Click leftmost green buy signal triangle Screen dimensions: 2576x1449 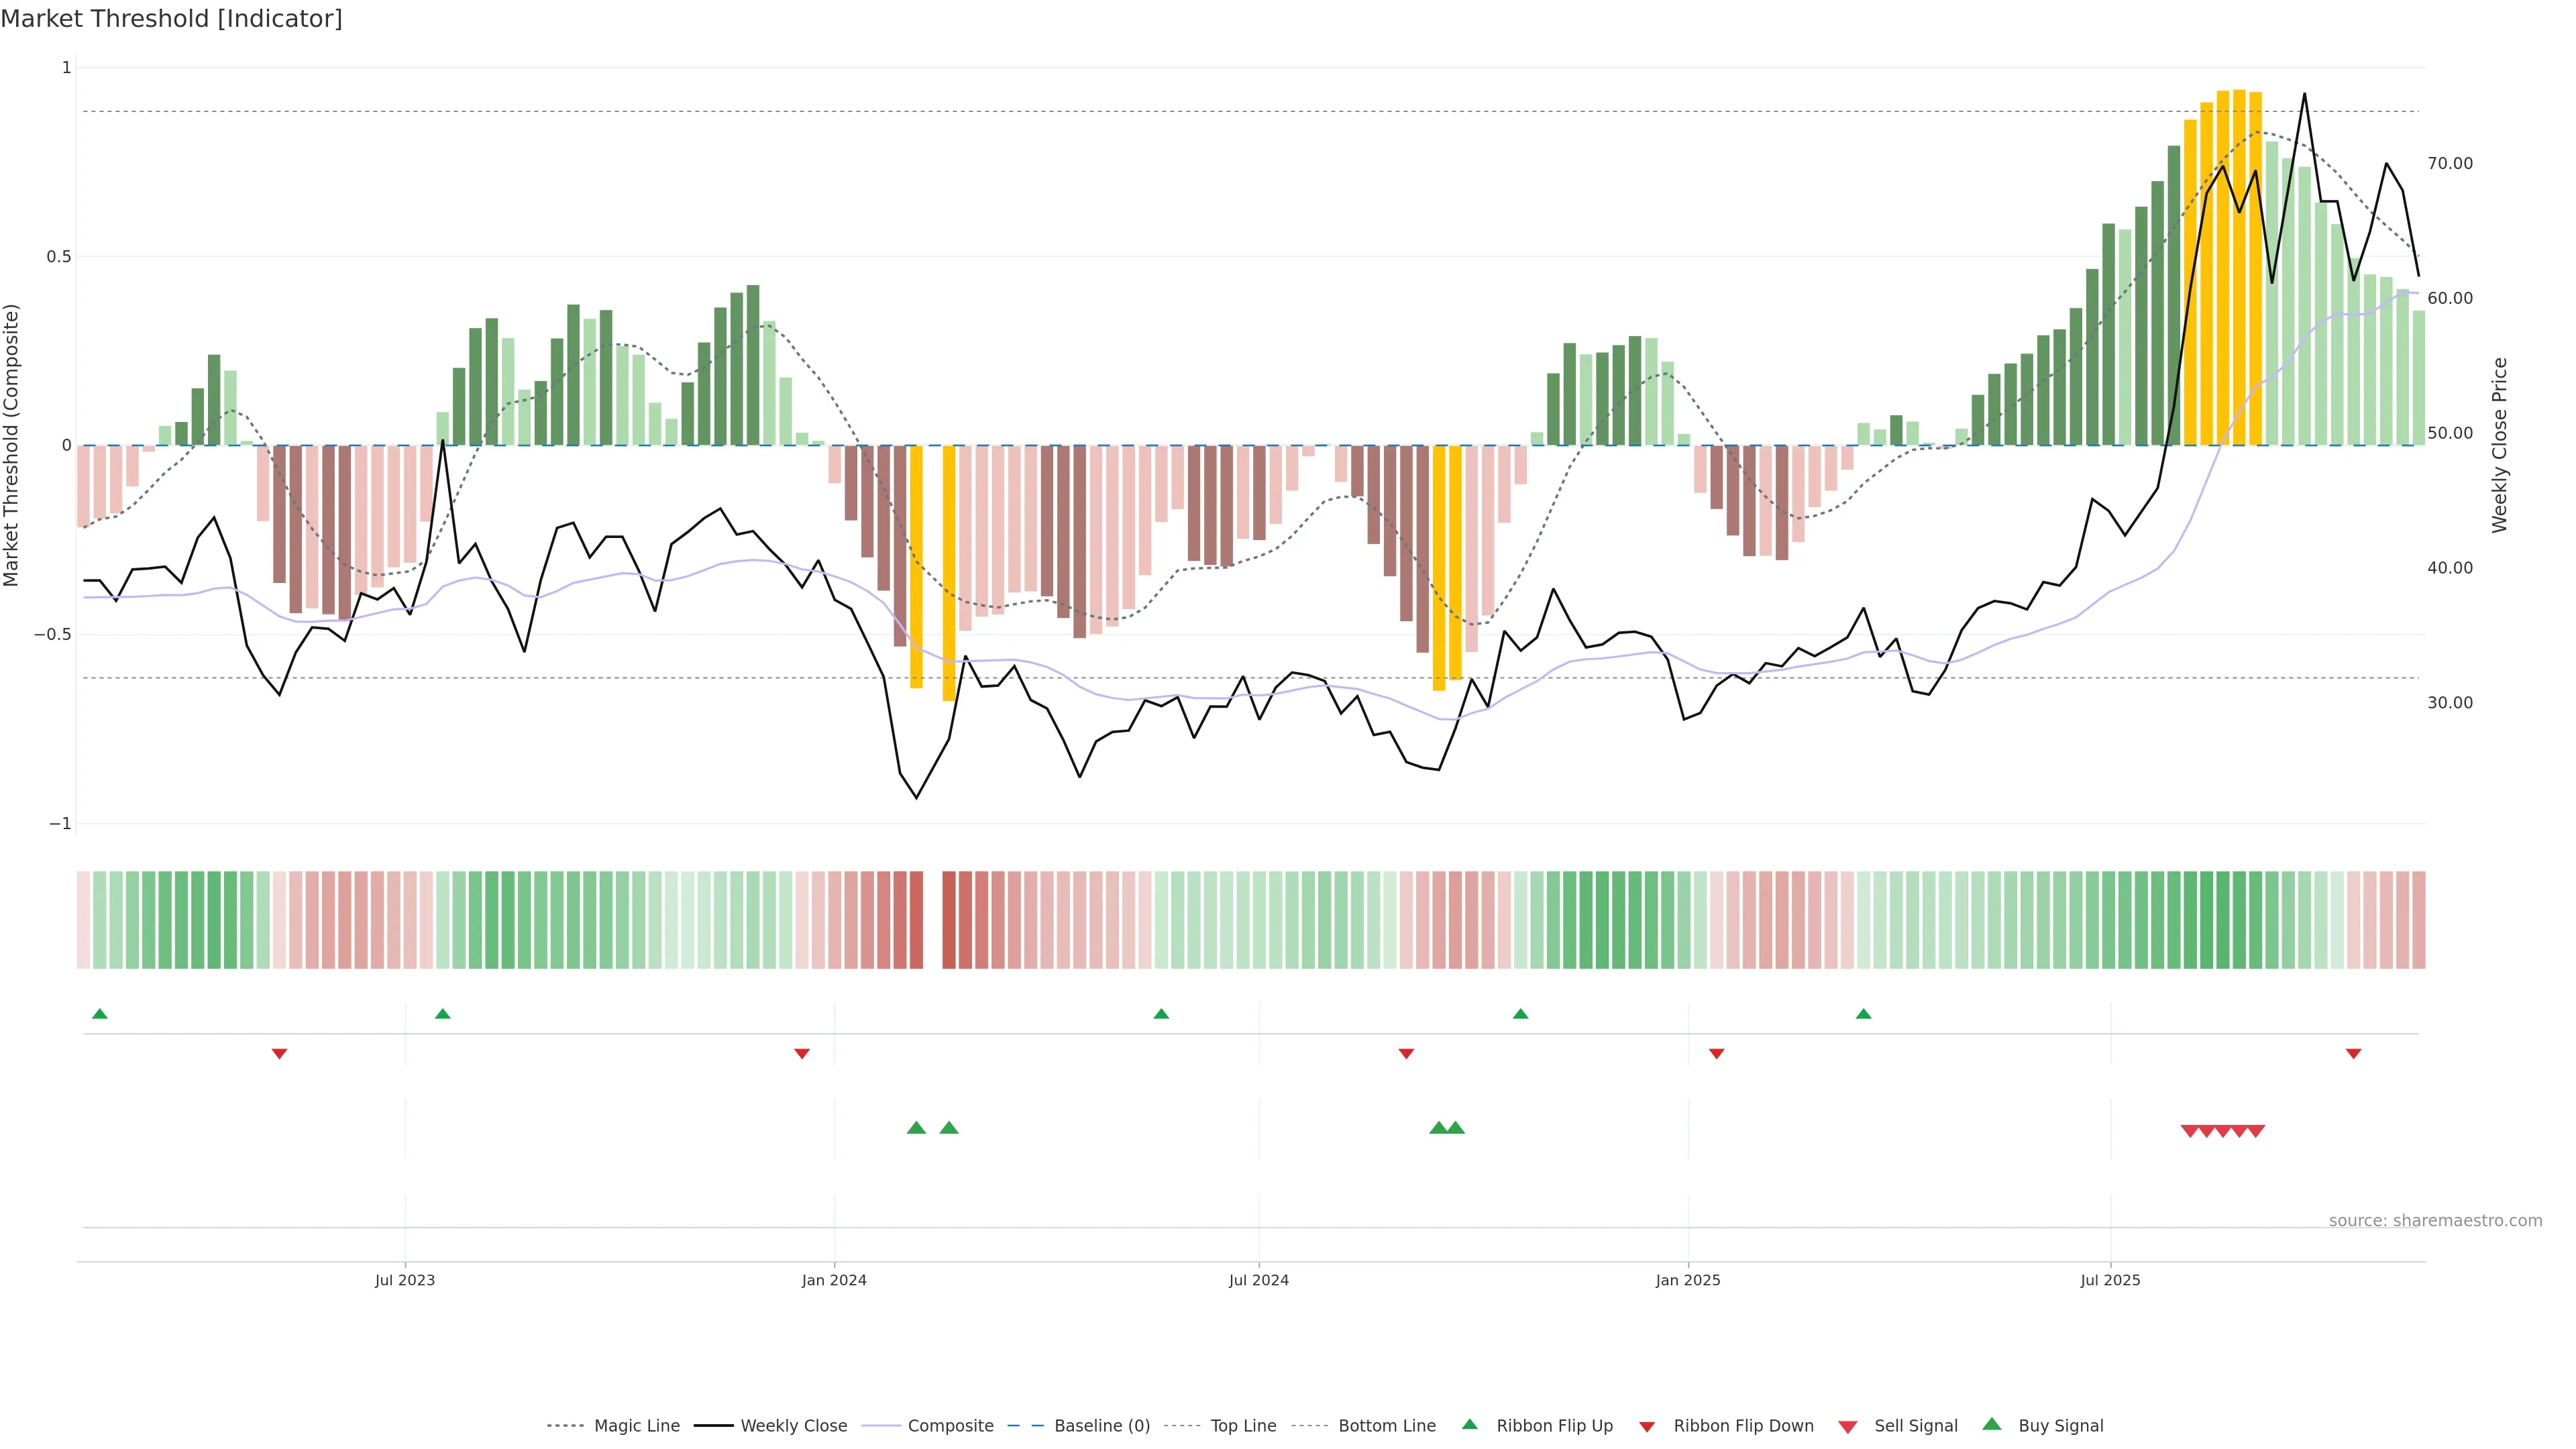click(916, 1128)
